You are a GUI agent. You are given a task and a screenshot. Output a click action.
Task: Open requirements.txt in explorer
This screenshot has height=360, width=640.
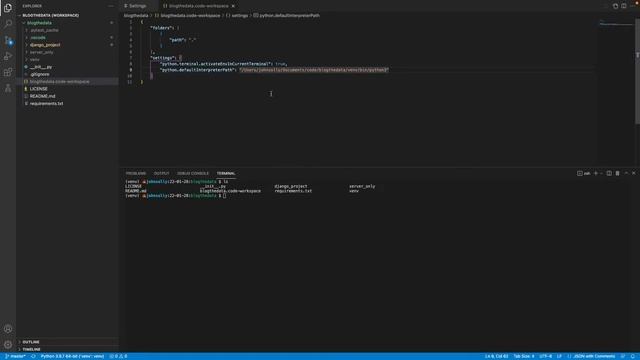67,104
